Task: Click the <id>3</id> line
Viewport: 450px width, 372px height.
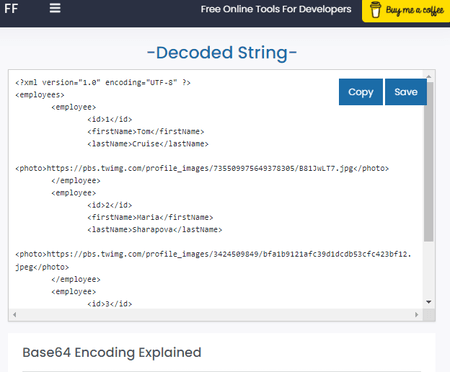Action: pos(110,304)
